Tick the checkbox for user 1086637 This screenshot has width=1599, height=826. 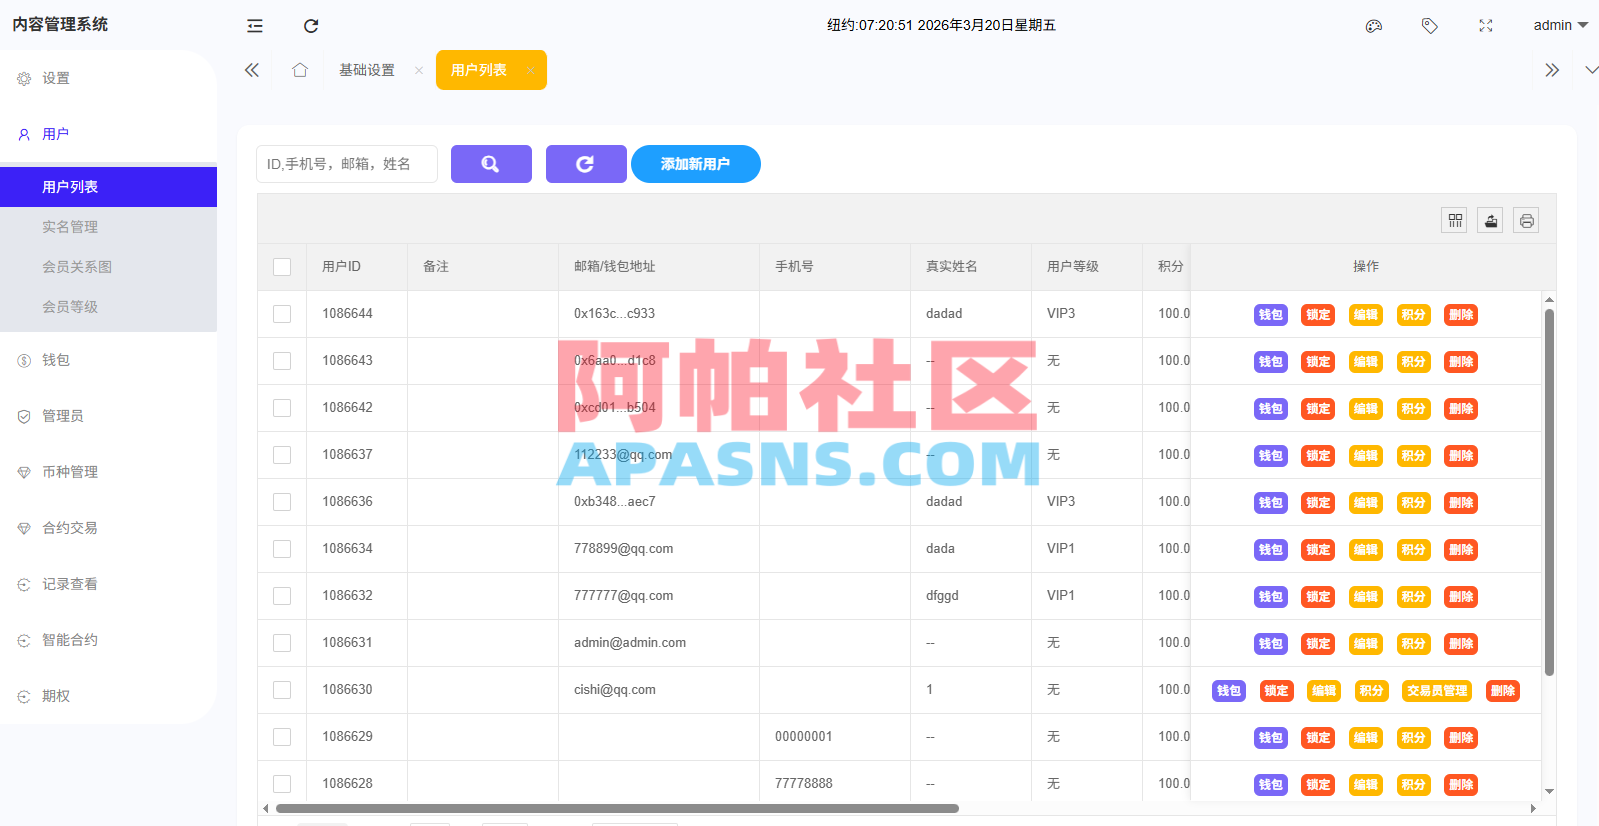coord(282,455)
